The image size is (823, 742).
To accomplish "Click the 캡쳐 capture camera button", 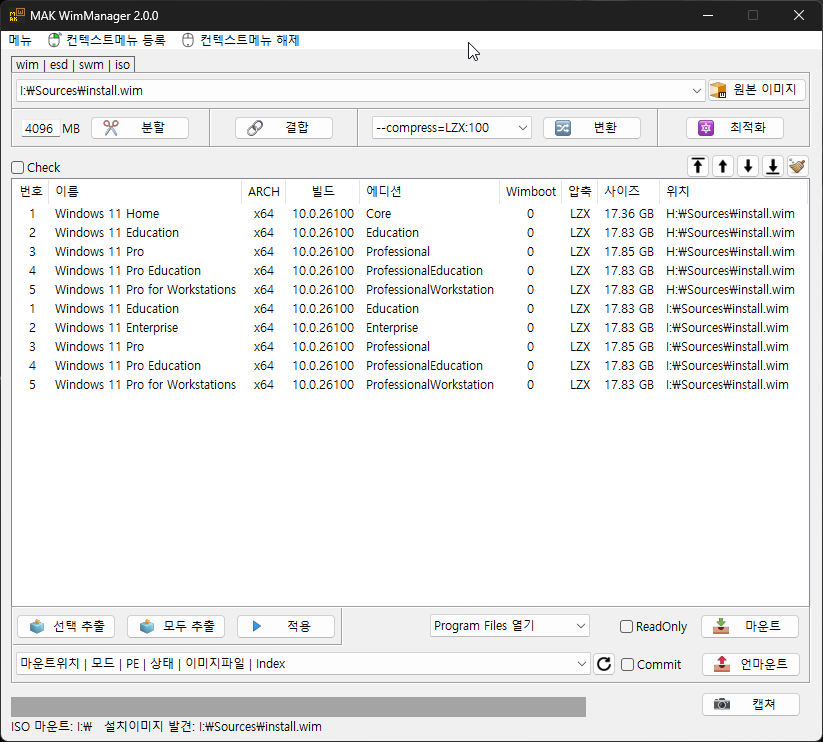I will tap(751, 704).
